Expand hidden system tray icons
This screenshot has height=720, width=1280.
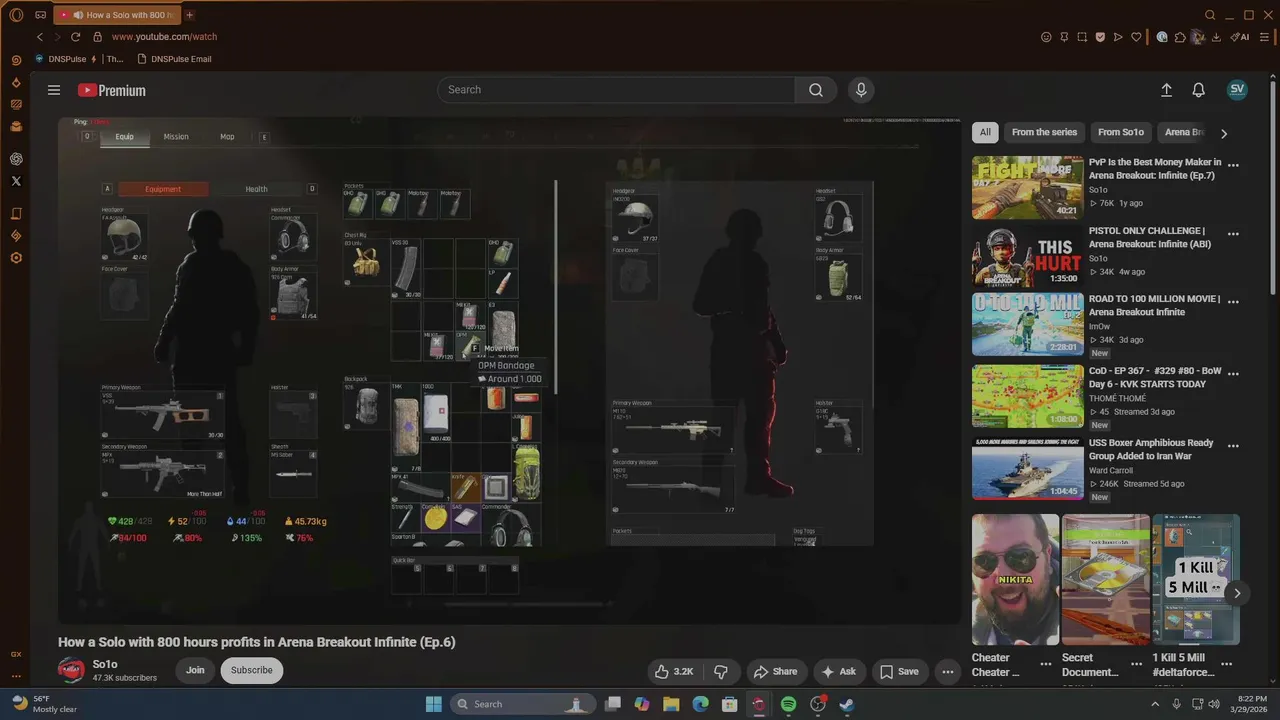pyautogui.click(x=1156, y=704)
